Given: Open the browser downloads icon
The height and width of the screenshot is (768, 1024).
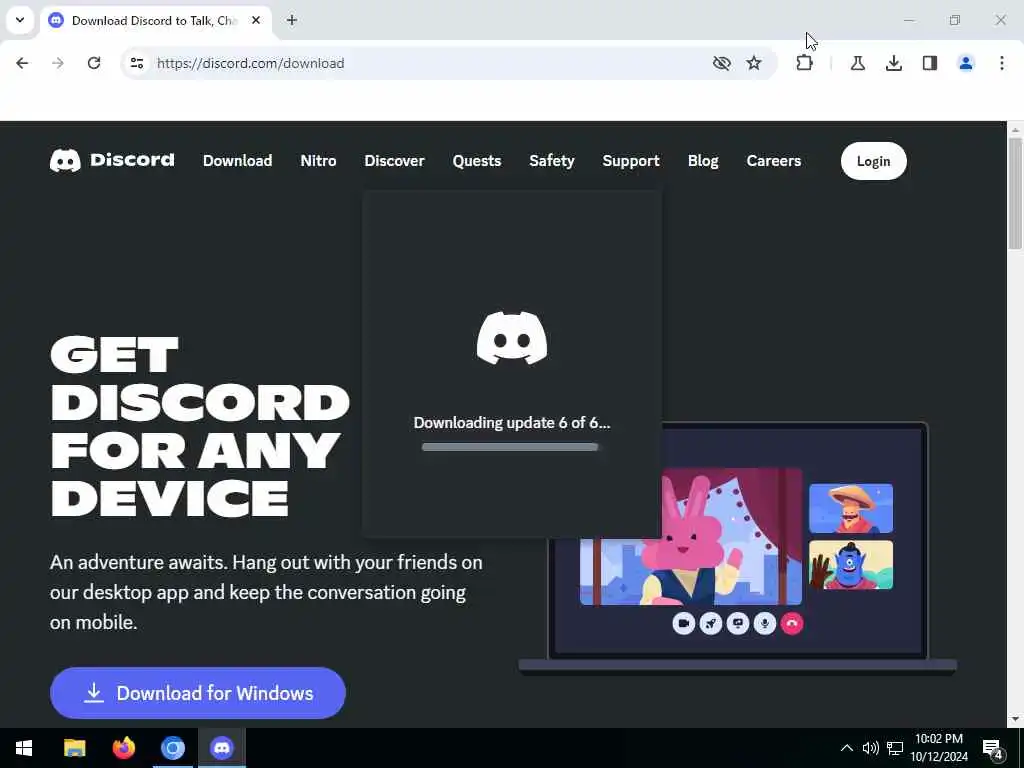Looking at the screenshot, I should point(894,63).
